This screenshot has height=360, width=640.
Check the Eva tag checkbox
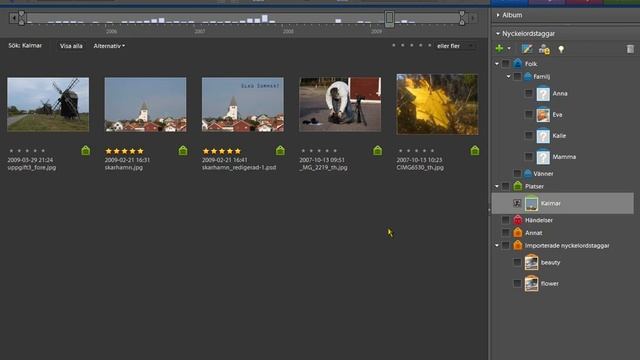529,115
